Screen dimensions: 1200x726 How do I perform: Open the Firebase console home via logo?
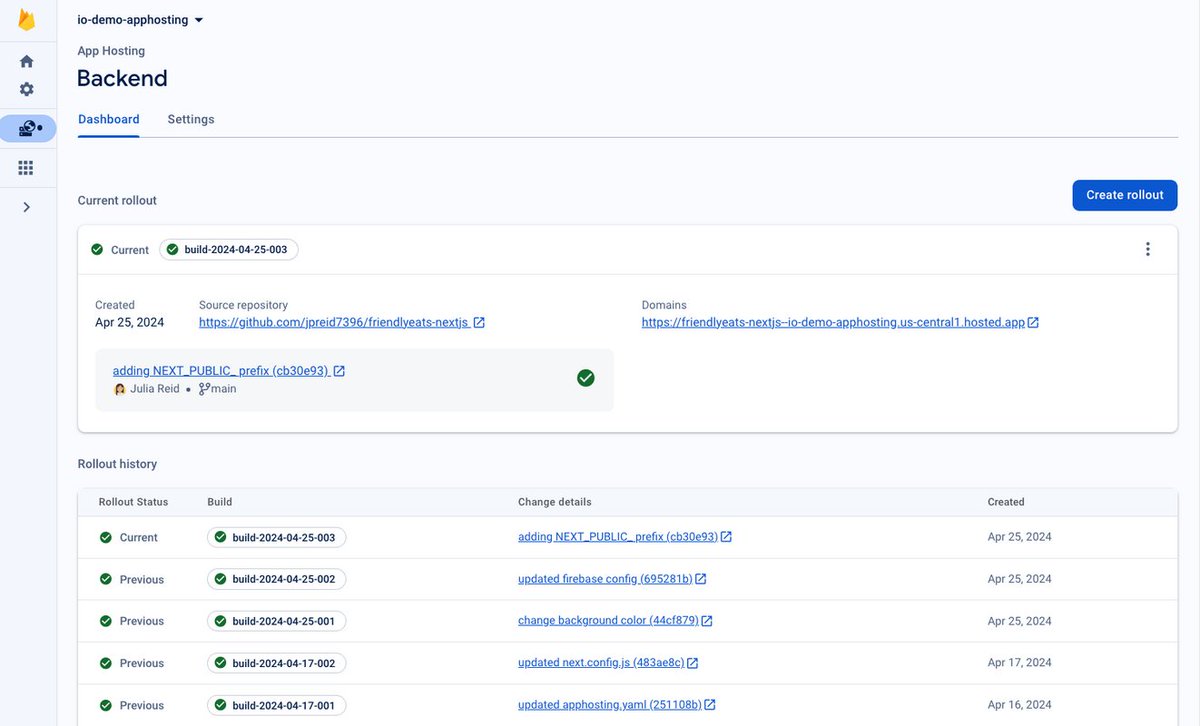pos(27,18)
